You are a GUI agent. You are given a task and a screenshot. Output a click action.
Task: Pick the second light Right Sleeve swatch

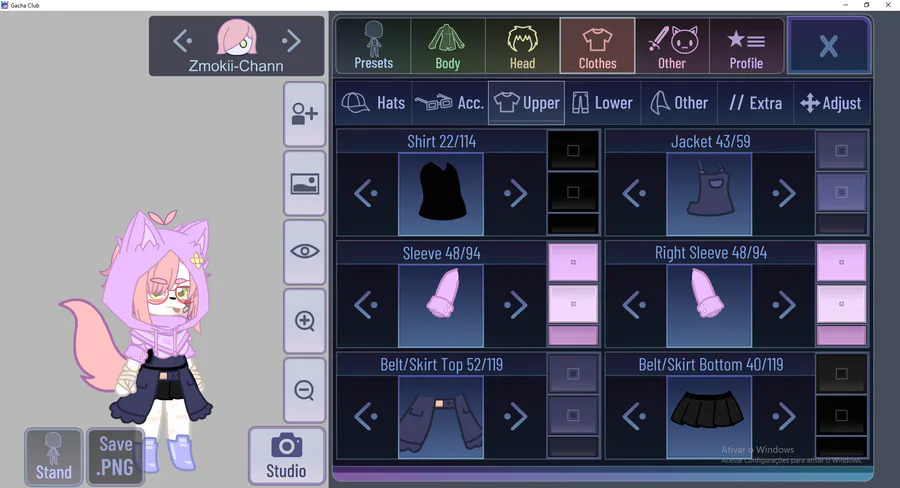pyautogui.click(x=841, y=304)
